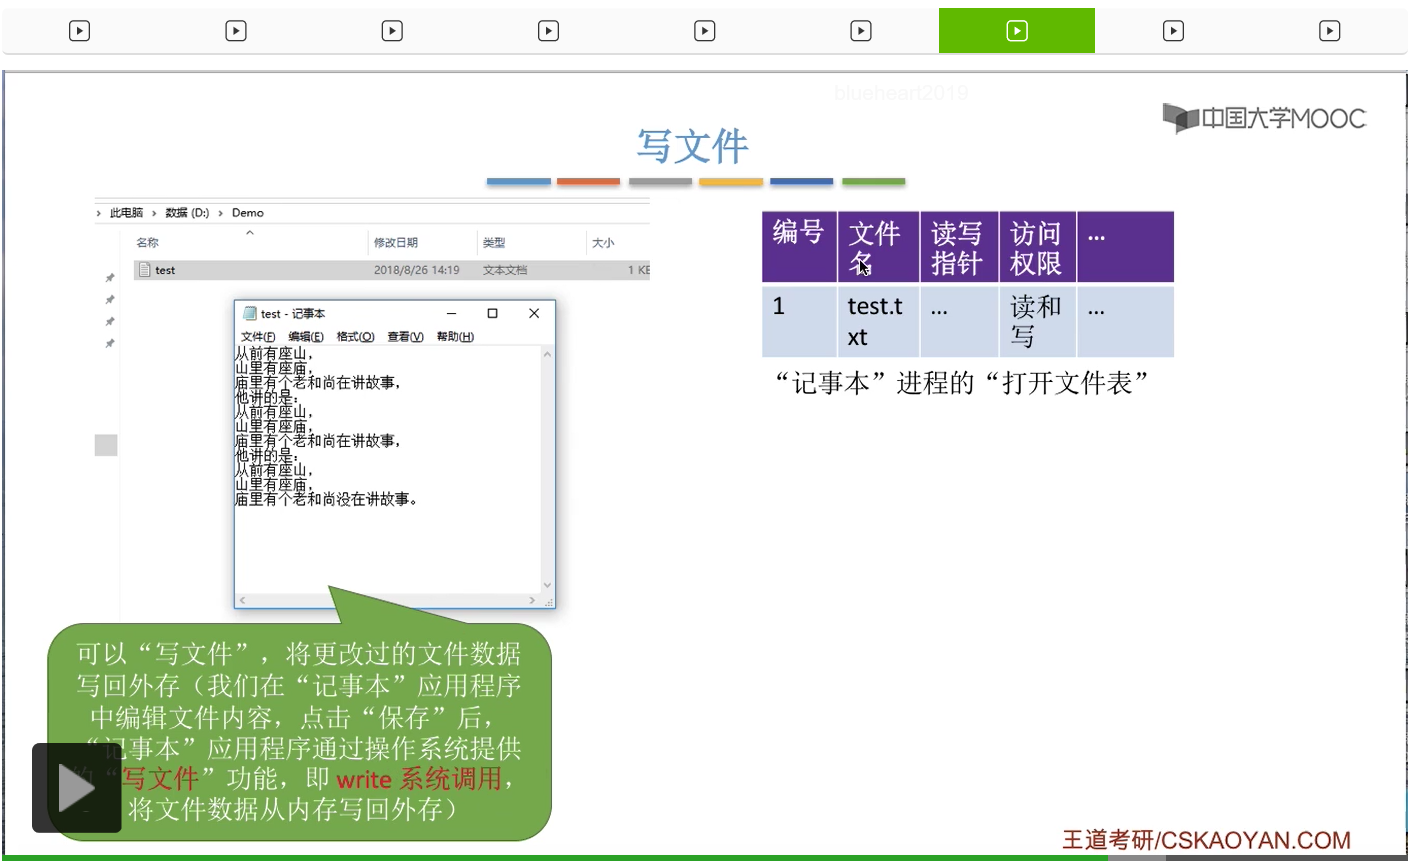
Task: Expand the chevron between 此电脑 and 数据 (D:)
Action: coord(154,213)
